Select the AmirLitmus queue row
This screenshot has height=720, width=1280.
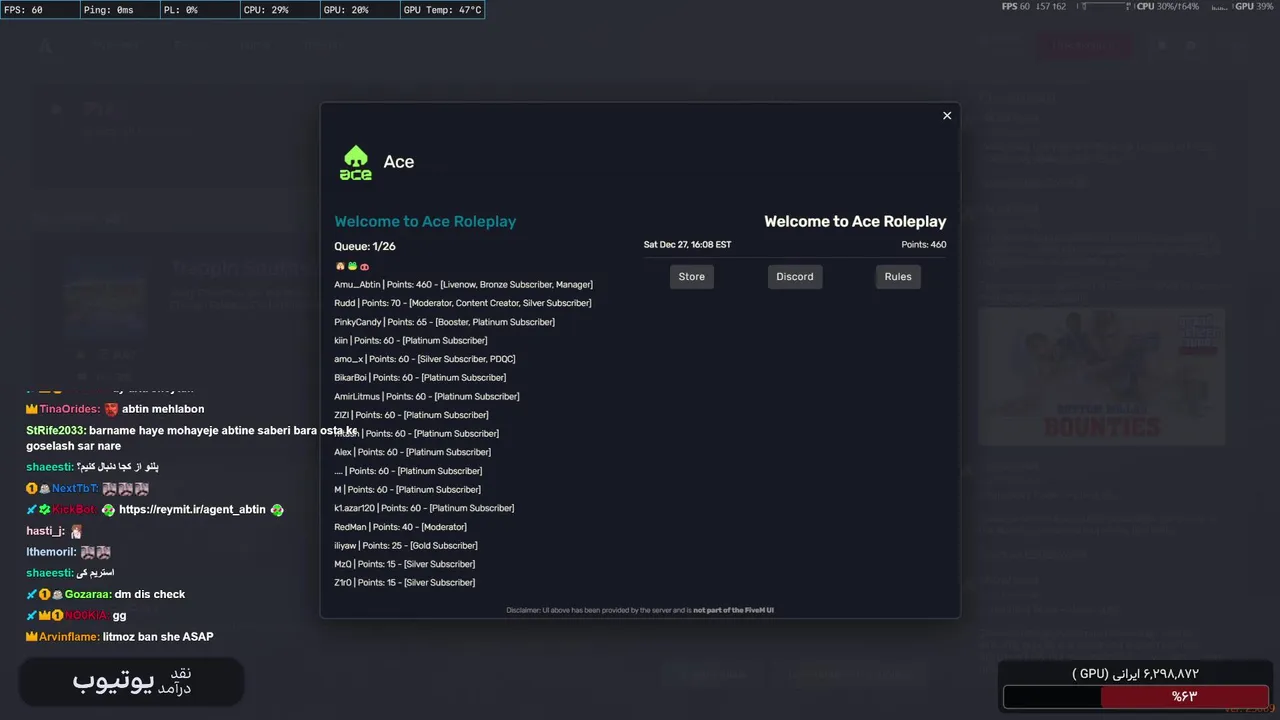pyautogui.click(x=427, y=397)
